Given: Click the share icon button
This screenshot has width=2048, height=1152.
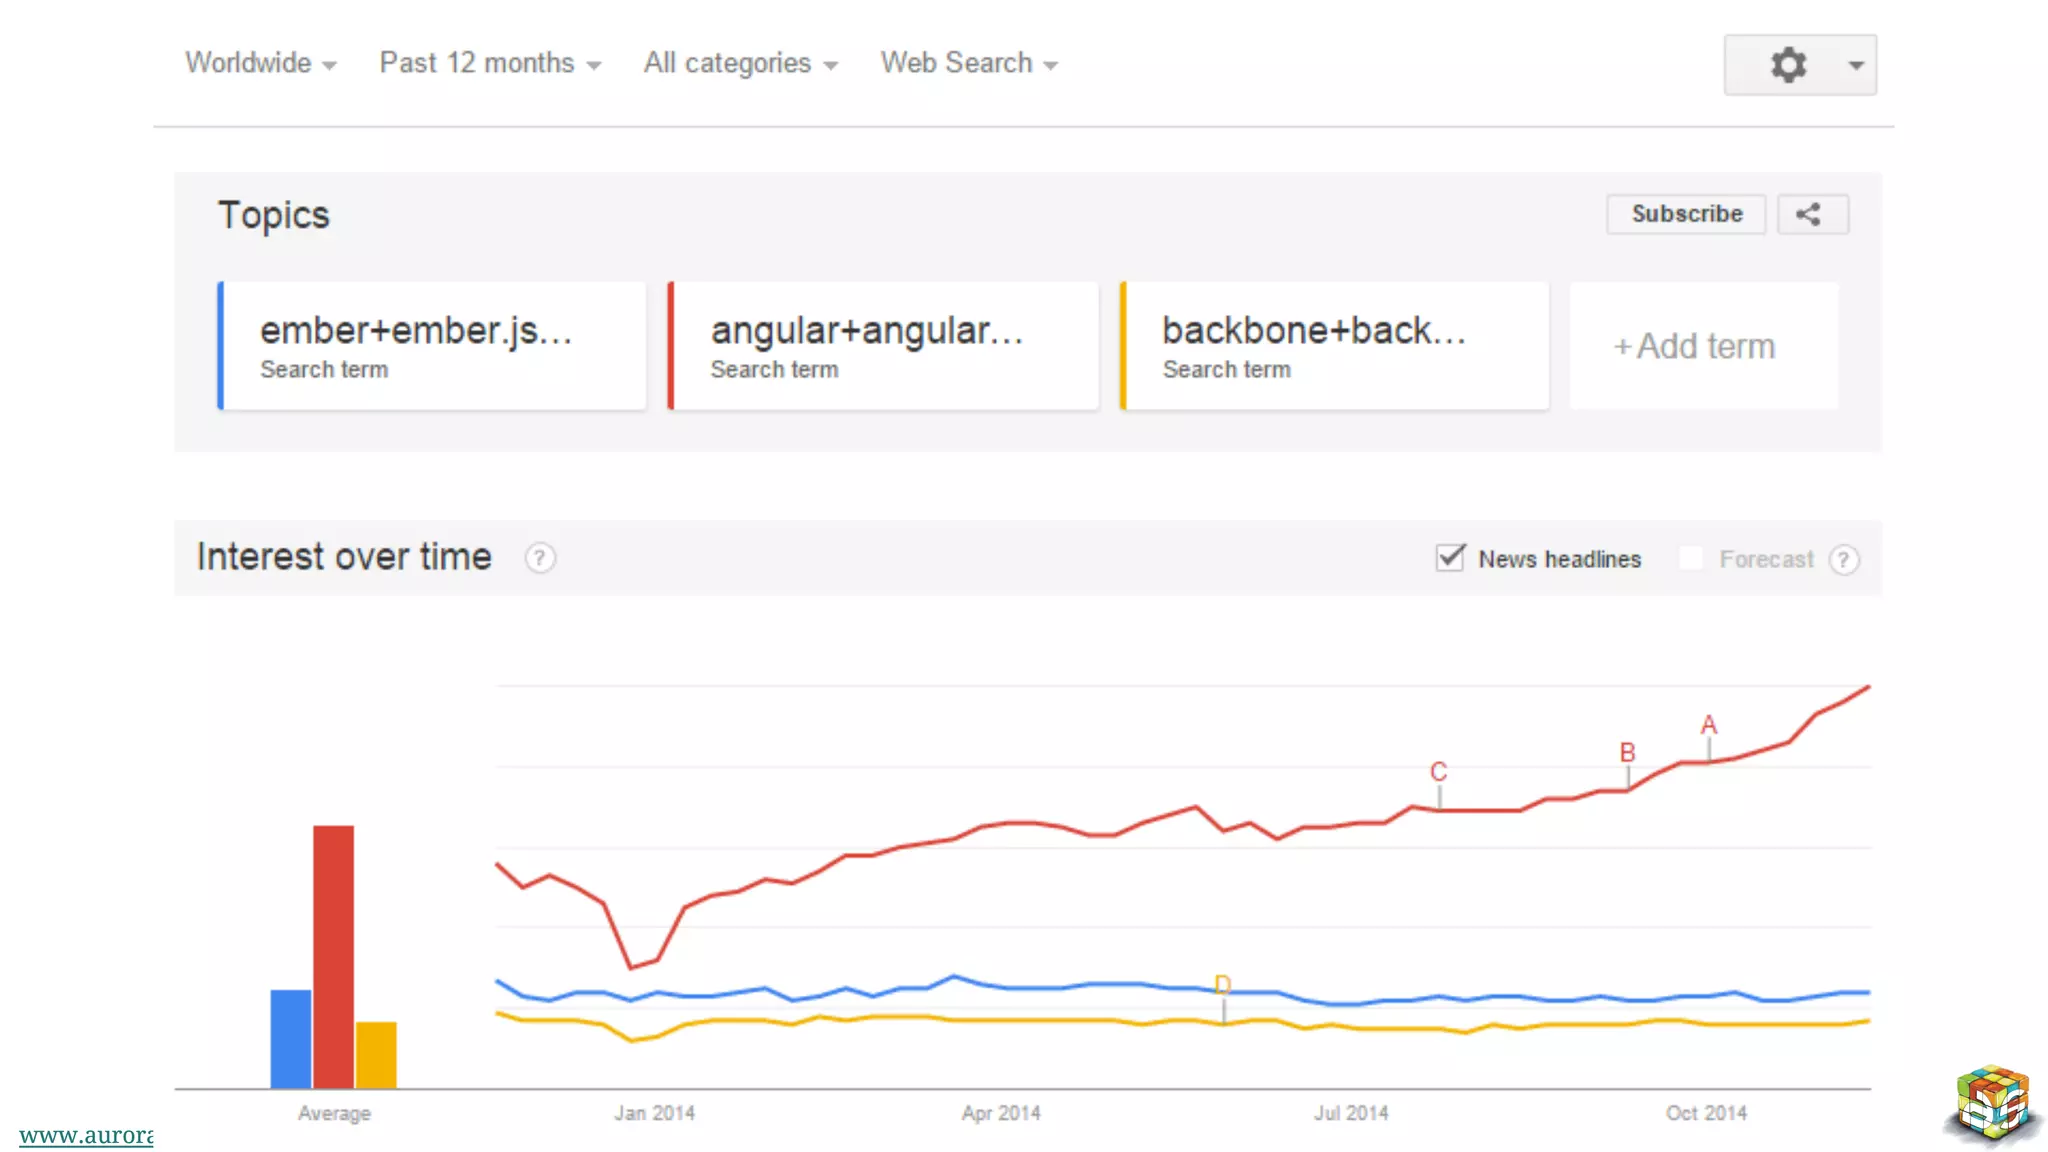Looking at the screenshot, I should click(x=1811, y=214).
